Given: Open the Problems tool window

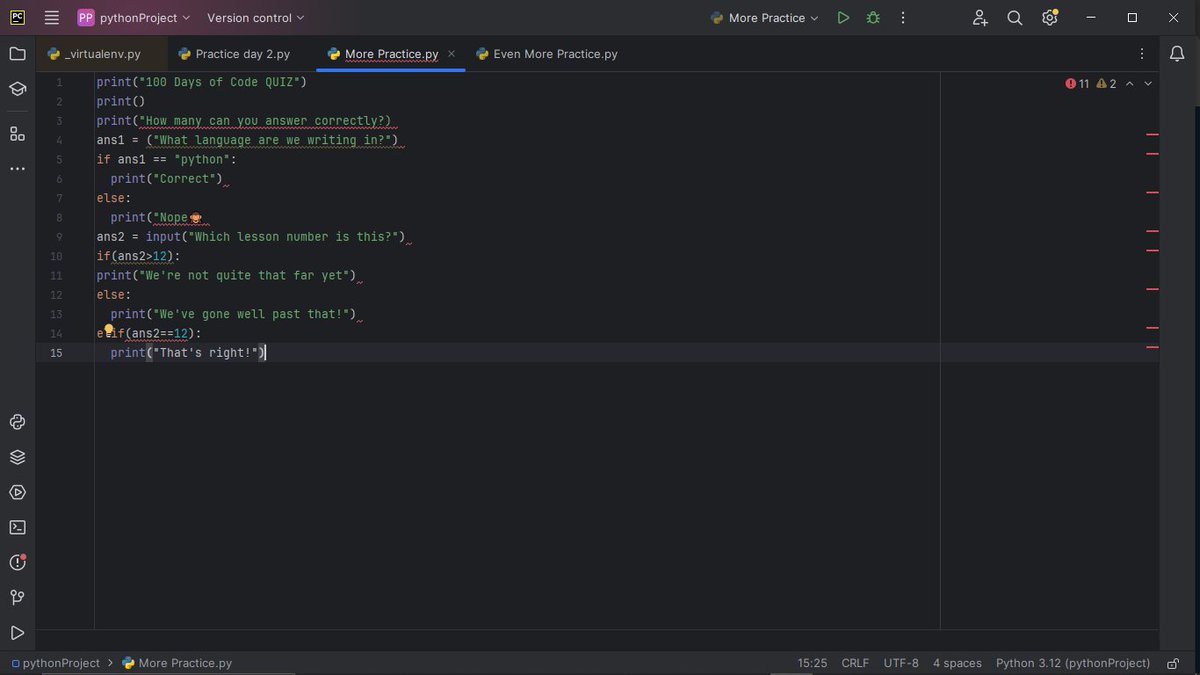Looking at the screenshot, I should click(x=17, y=562).
